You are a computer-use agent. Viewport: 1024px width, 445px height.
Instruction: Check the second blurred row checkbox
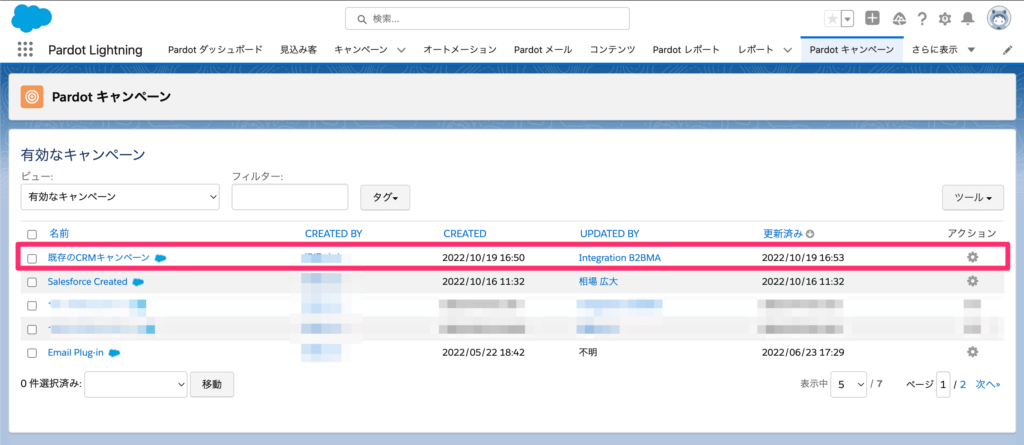[x=32, y=329]
